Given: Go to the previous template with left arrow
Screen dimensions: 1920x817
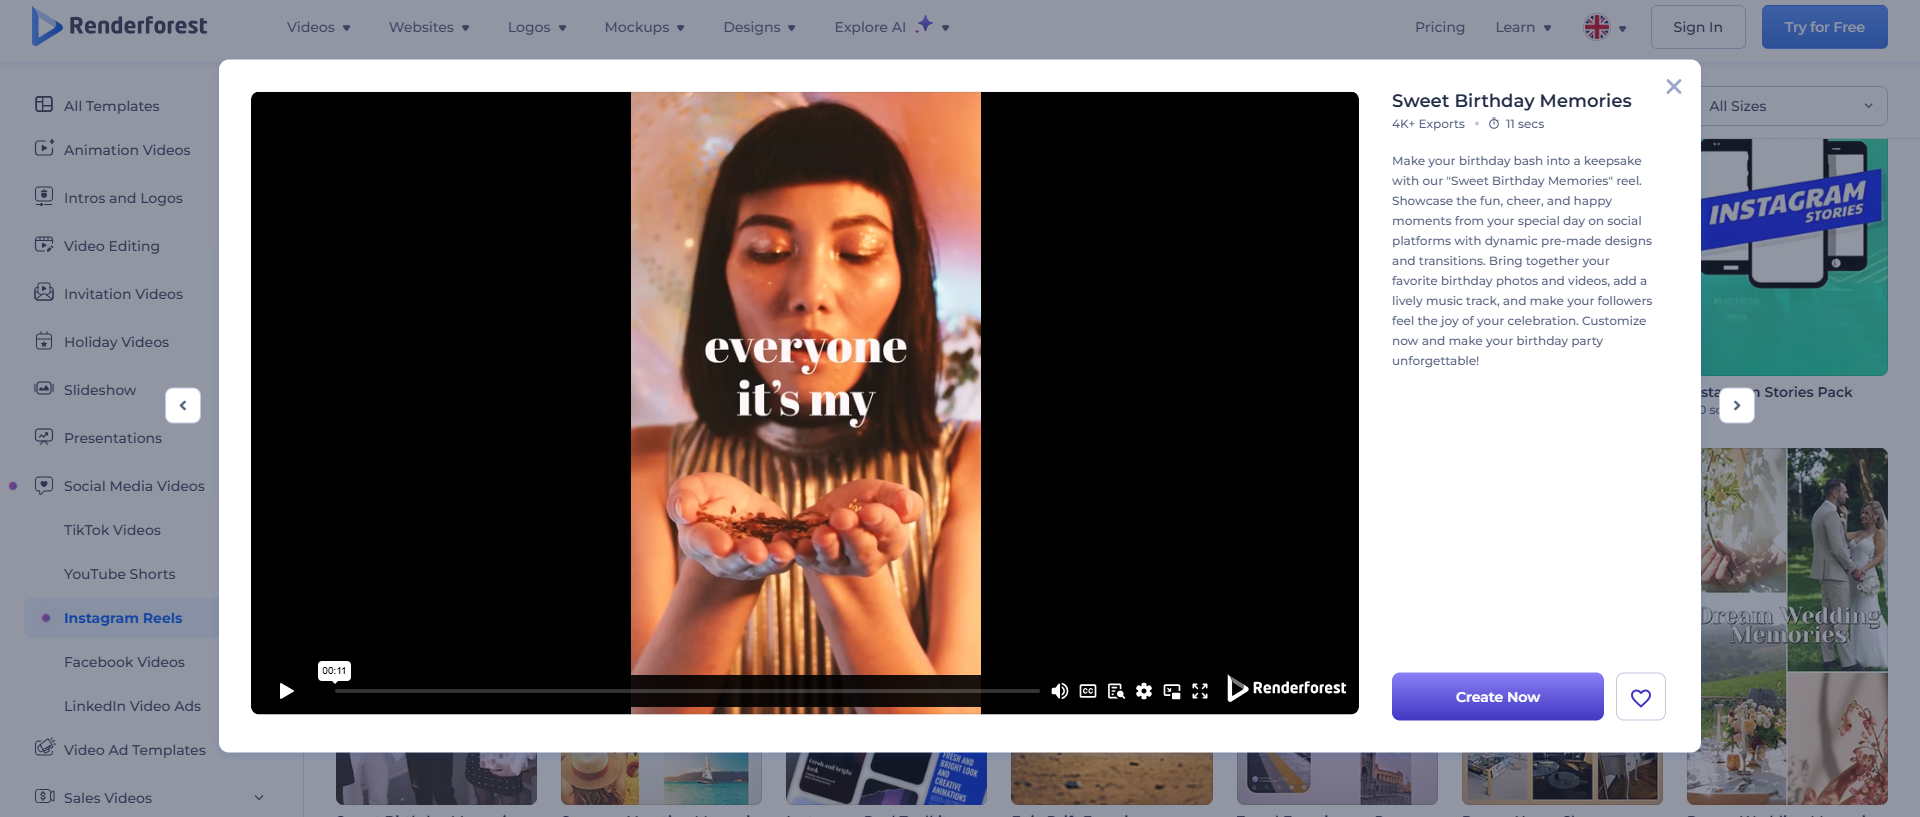Looking at the screenshot, I should tap(183, 405).
